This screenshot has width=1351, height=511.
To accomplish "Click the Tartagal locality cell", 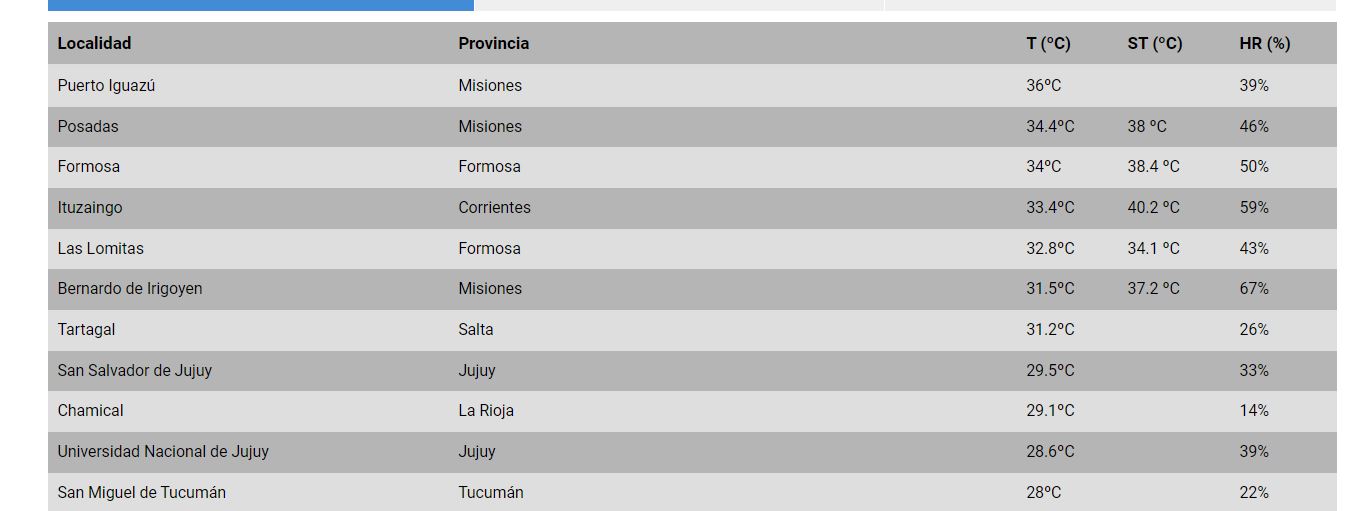I will (86, 330).
